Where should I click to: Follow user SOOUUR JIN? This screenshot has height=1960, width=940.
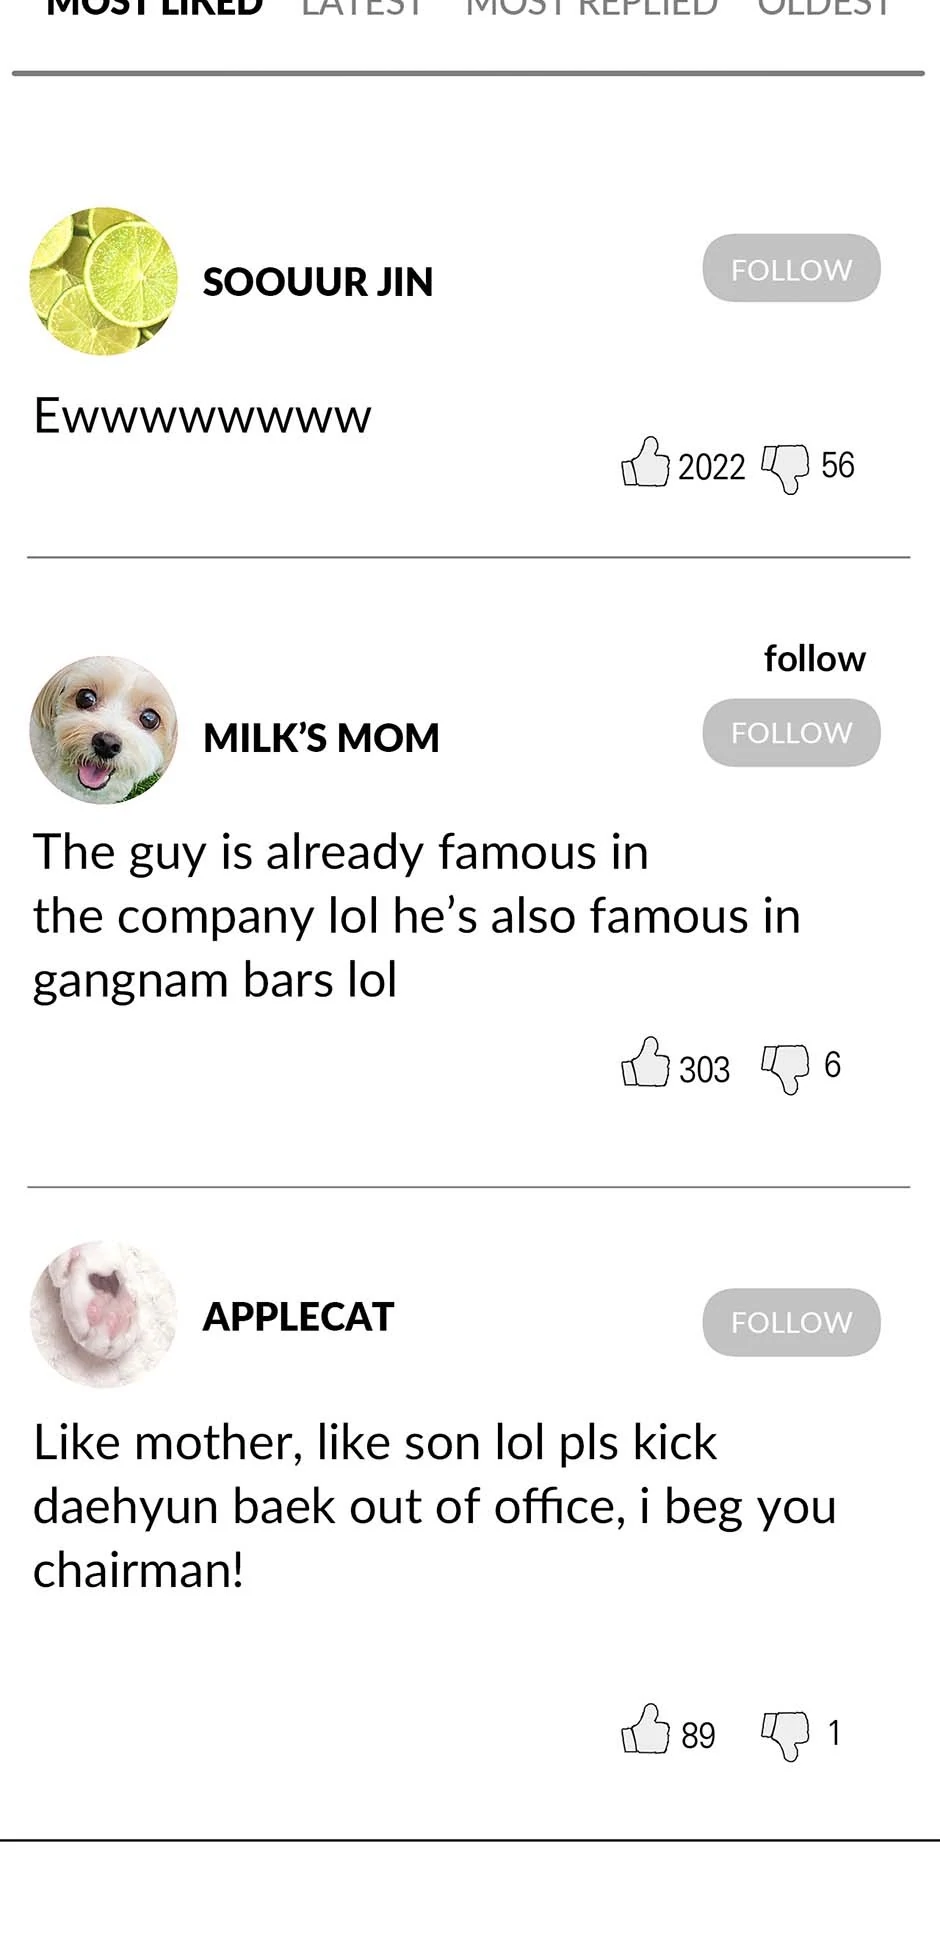791,269
